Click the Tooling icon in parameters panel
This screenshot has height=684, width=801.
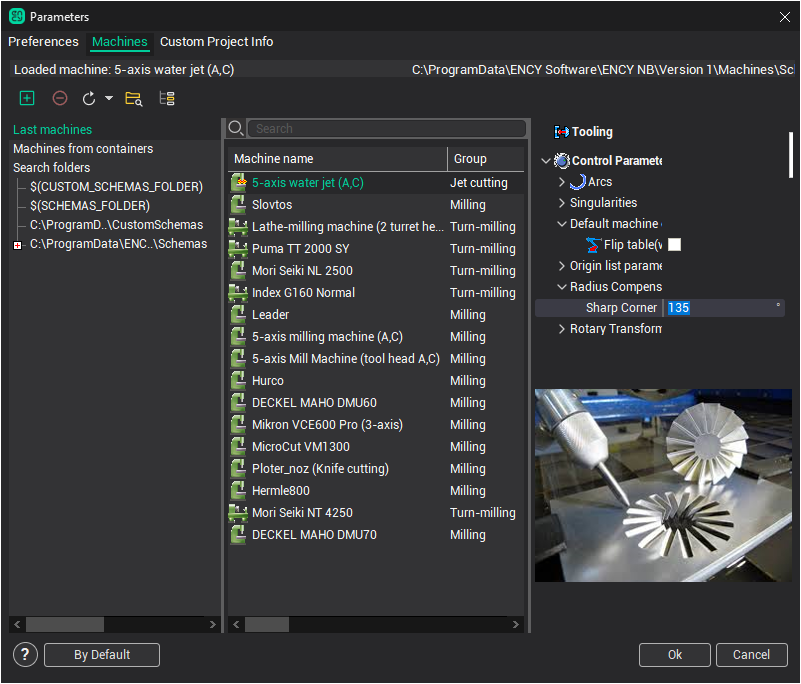click(x=561, y=132)
